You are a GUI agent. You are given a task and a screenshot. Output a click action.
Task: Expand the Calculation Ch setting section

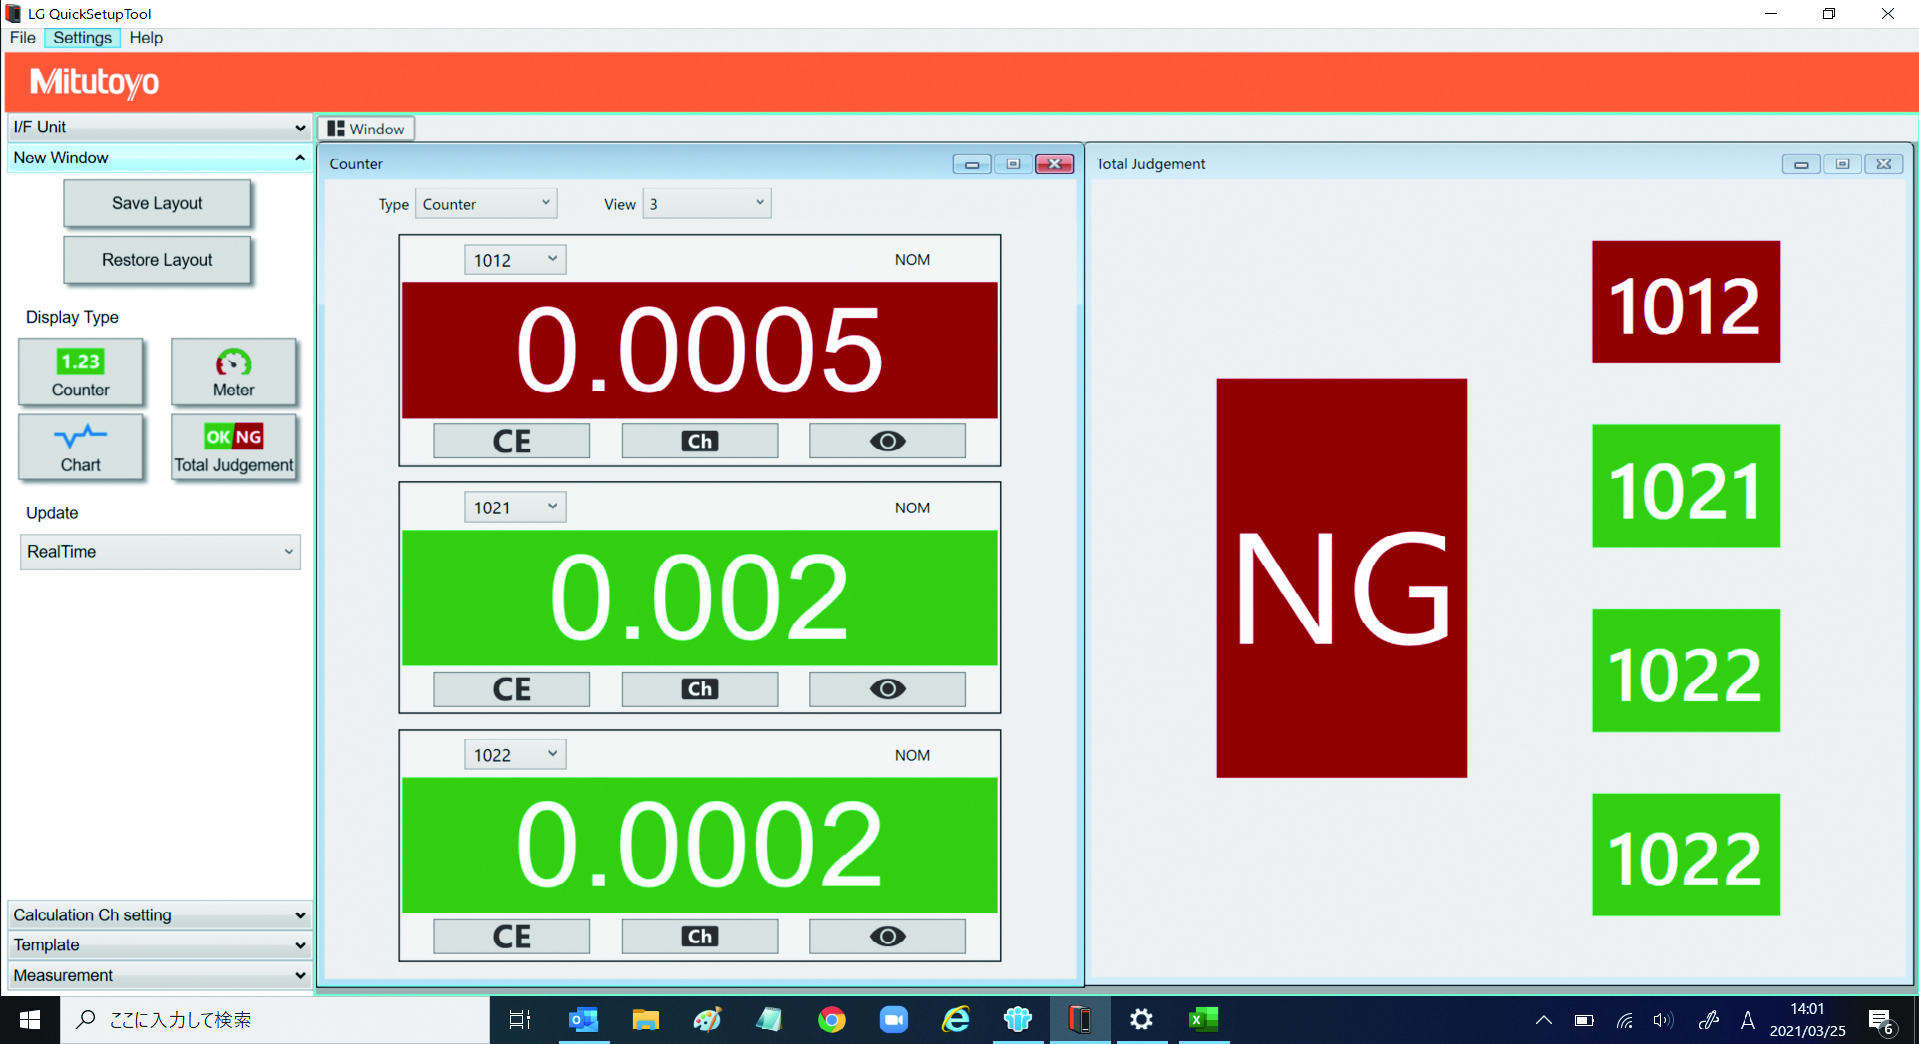point(159,915)
